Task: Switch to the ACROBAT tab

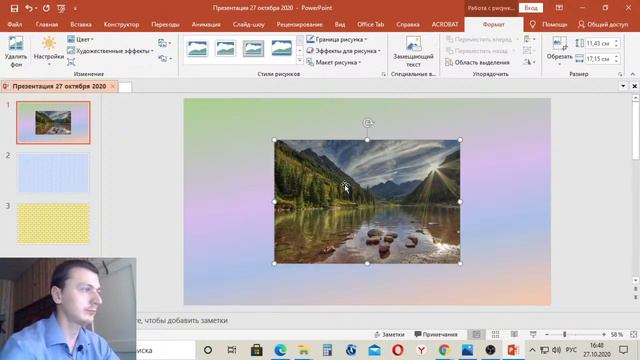Action: click(445, 24)
